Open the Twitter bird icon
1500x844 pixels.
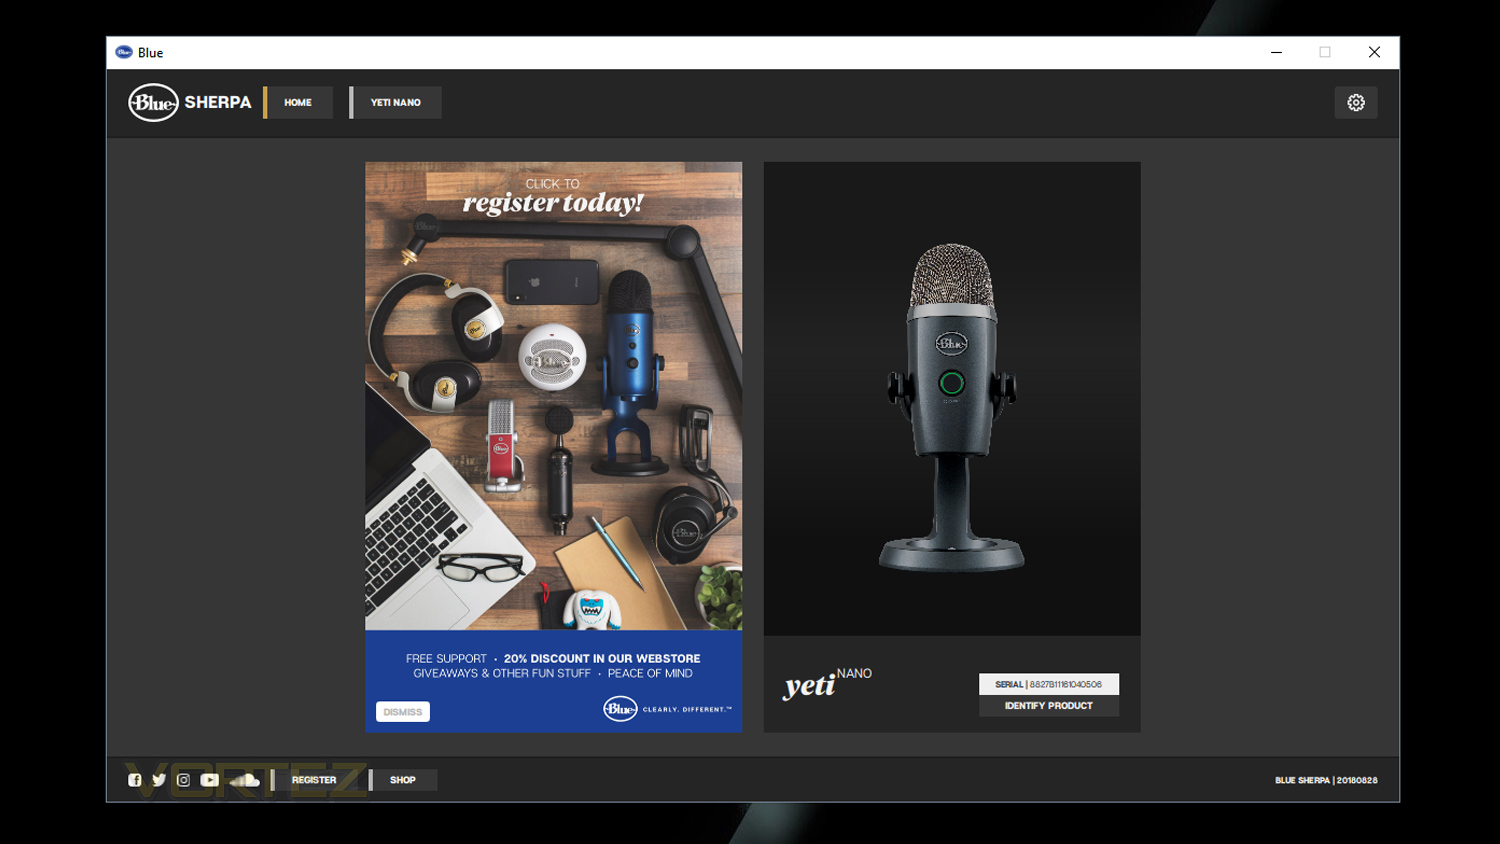coord(159,780)
